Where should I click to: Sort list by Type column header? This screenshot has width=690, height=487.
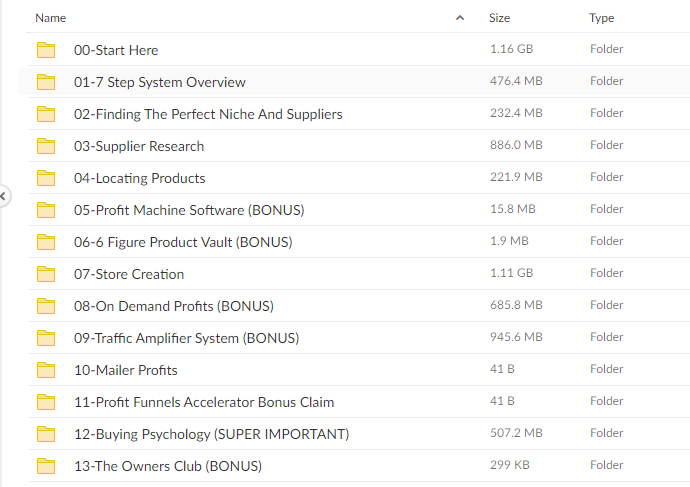click(x=602, y=18)
